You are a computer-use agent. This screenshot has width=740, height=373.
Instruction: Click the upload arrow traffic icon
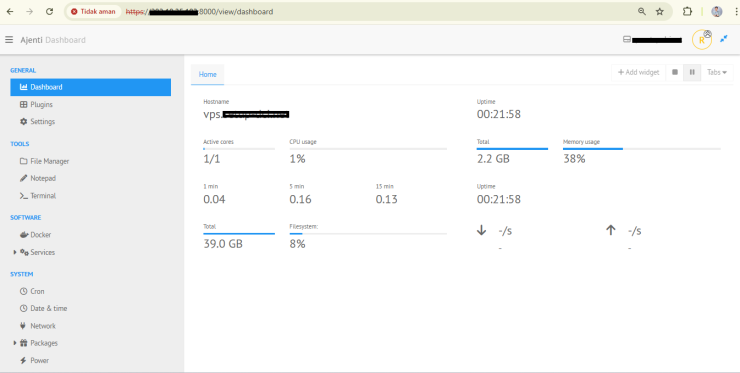pos(611,230)
